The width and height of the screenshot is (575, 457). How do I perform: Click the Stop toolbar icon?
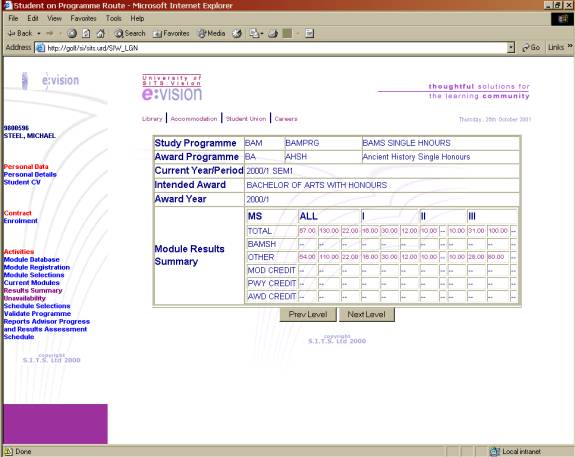[x=72, y=33]
